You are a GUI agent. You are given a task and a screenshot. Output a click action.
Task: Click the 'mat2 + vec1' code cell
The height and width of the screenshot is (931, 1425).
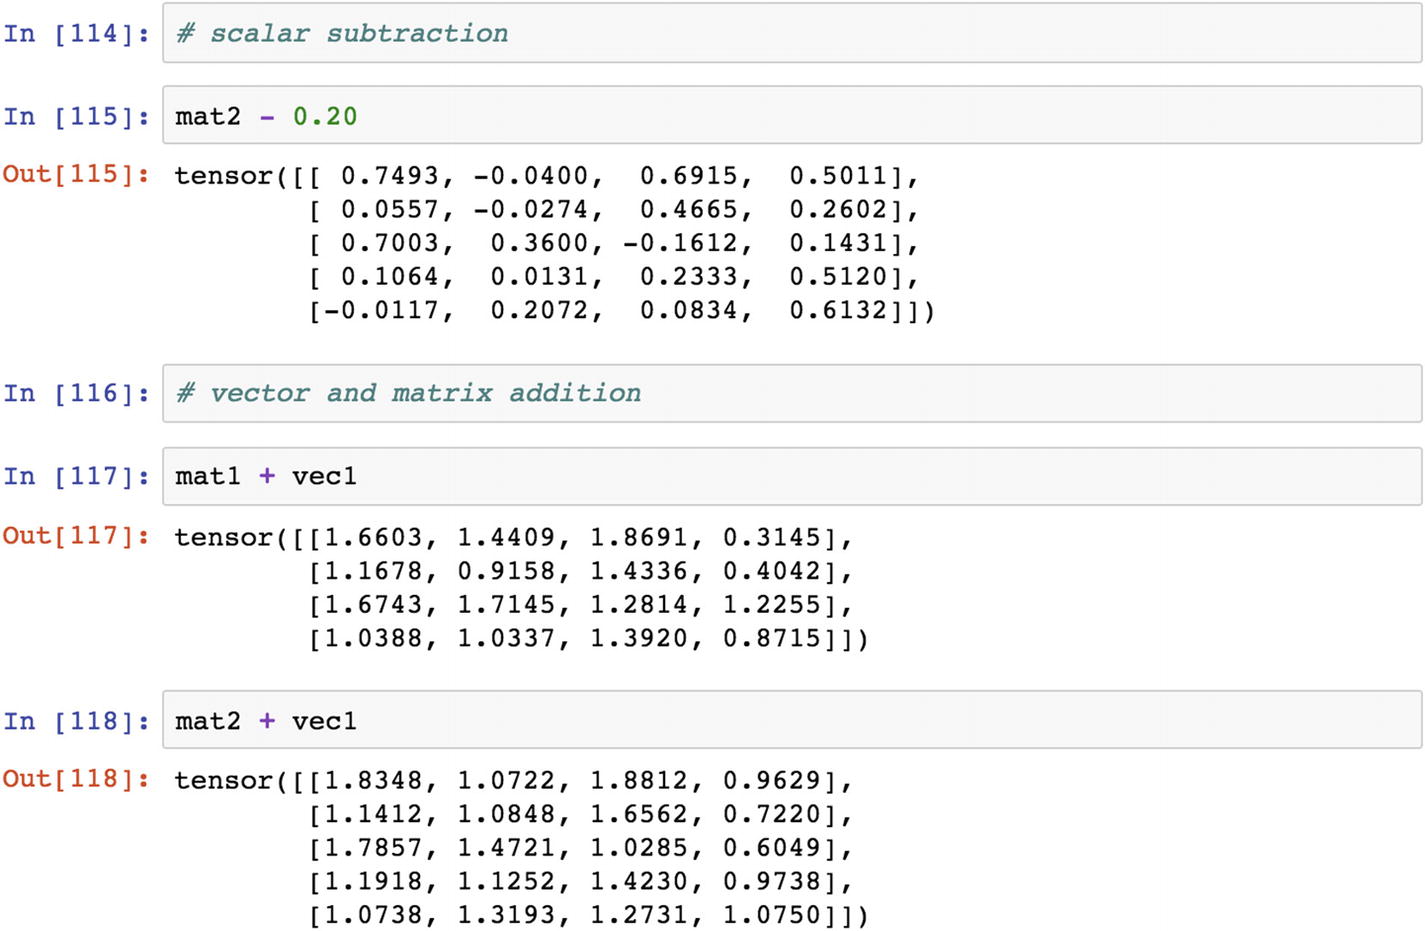click(x=792, y=720)
